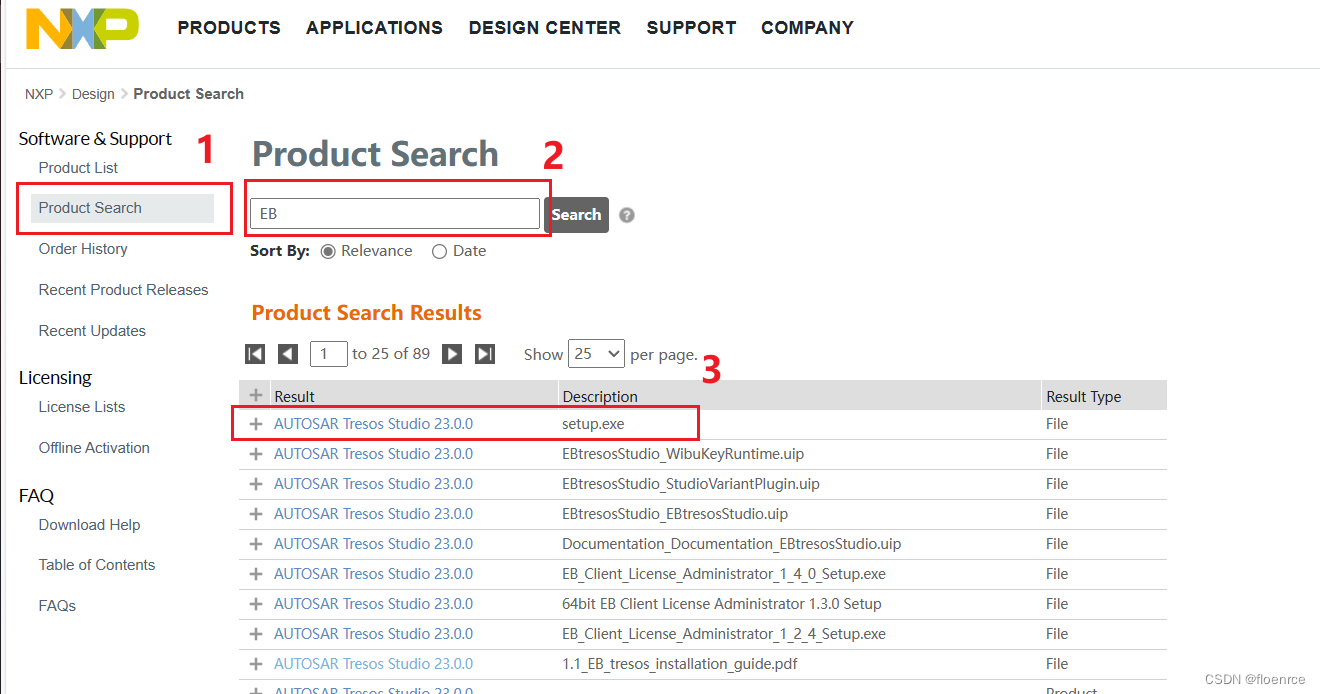This screenshot has width=1320, height=694.
Task: Open Offline Activation in sidebar
Action: 94,448
